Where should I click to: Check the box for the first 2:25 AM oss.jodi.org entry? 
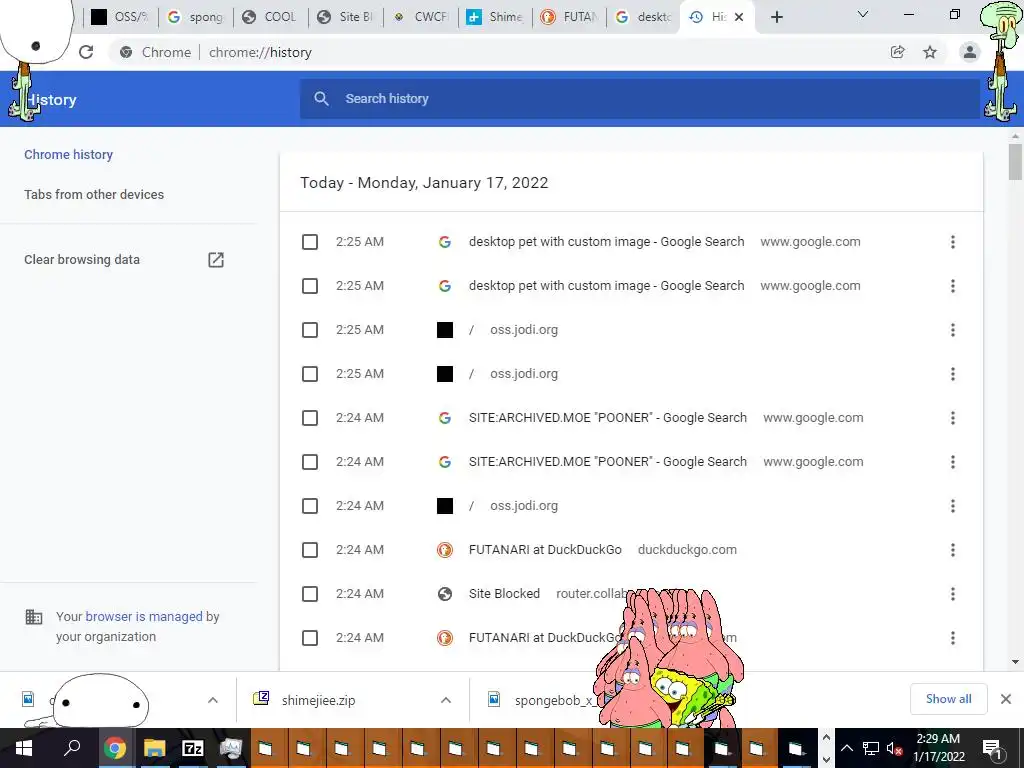(x=310, y=330)
